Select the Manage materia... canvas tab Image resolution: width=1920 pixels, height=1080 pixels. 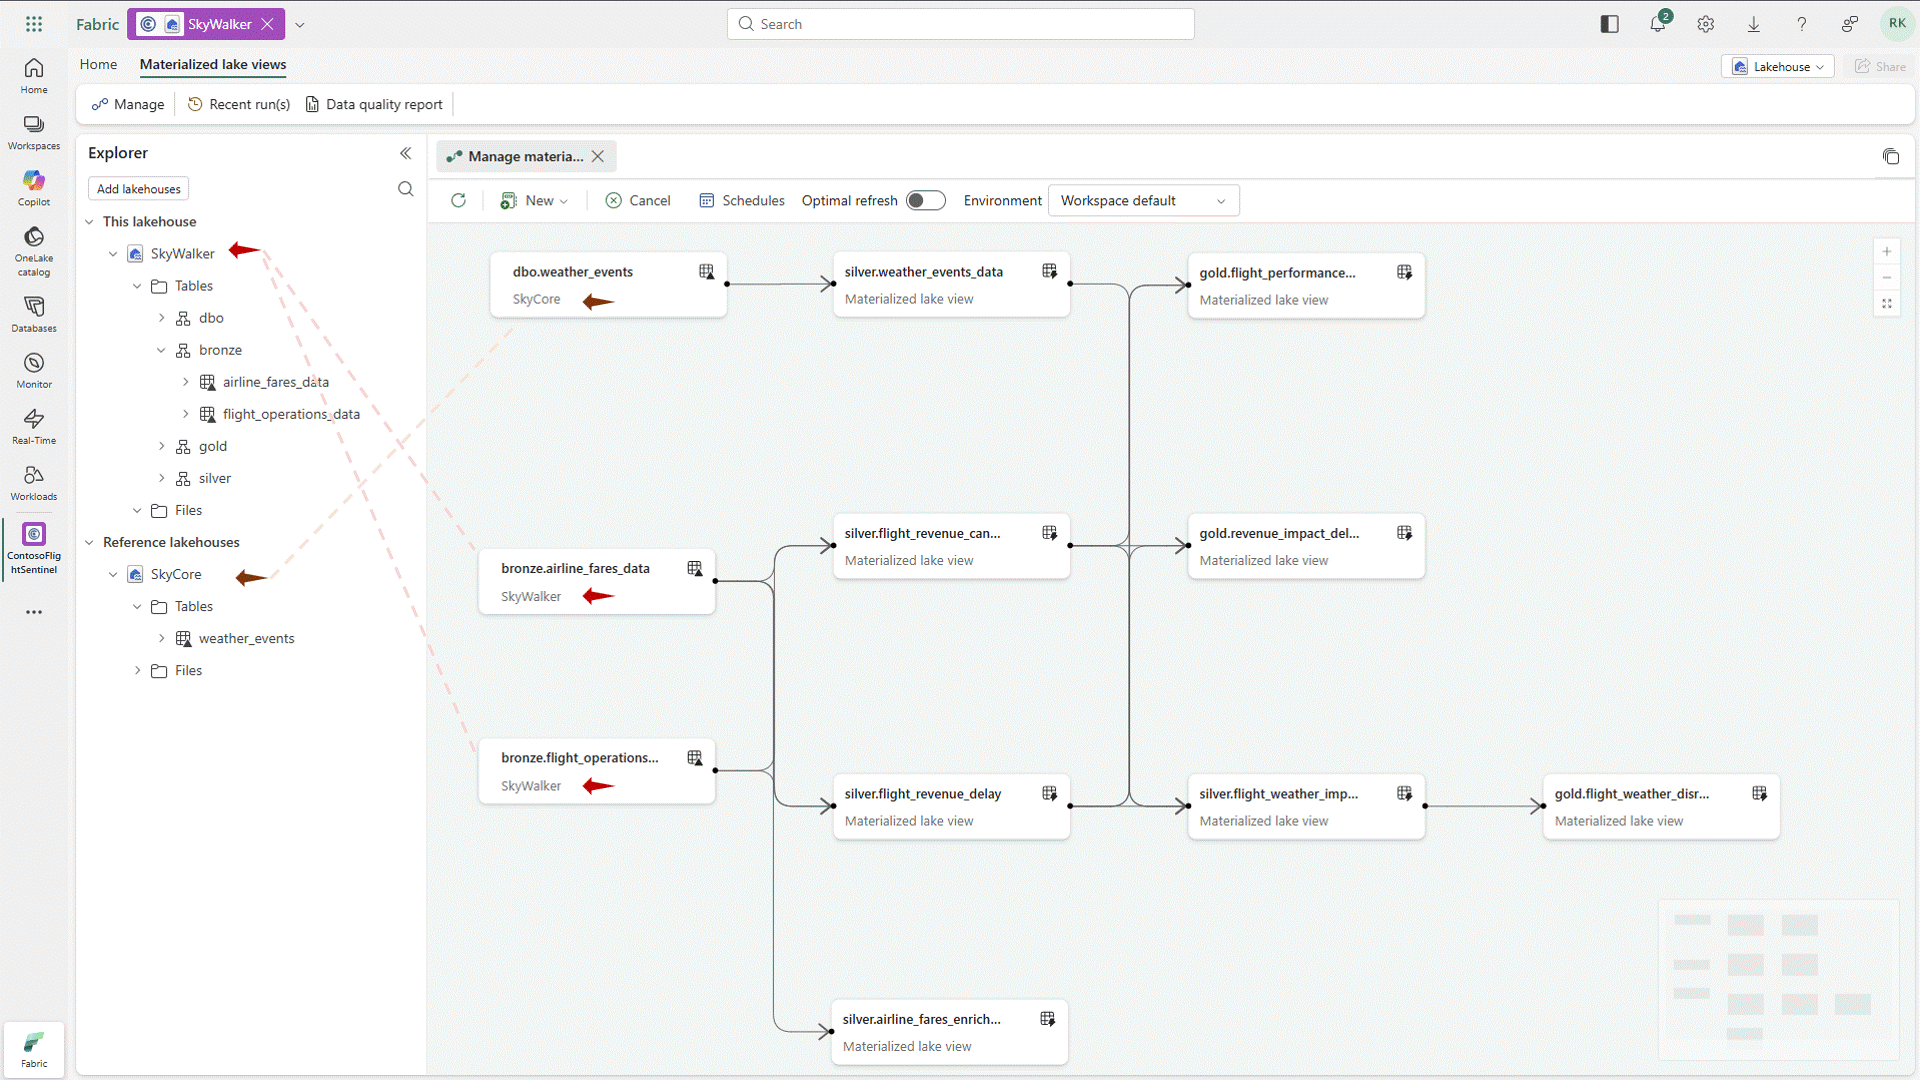521,156
